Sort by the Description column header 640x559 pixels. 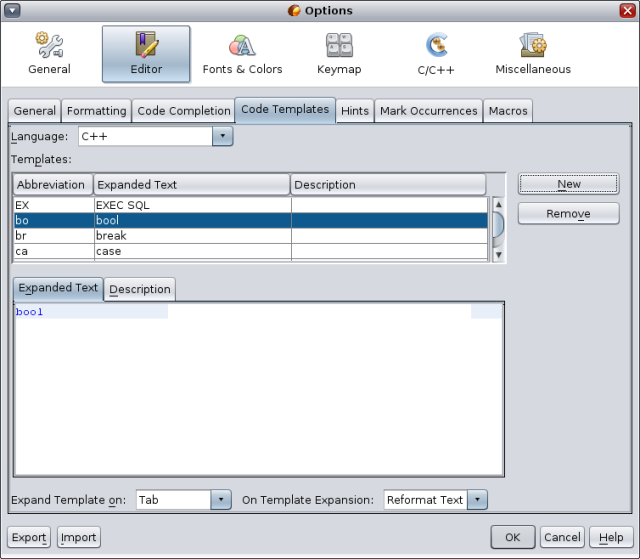[388, 185]
